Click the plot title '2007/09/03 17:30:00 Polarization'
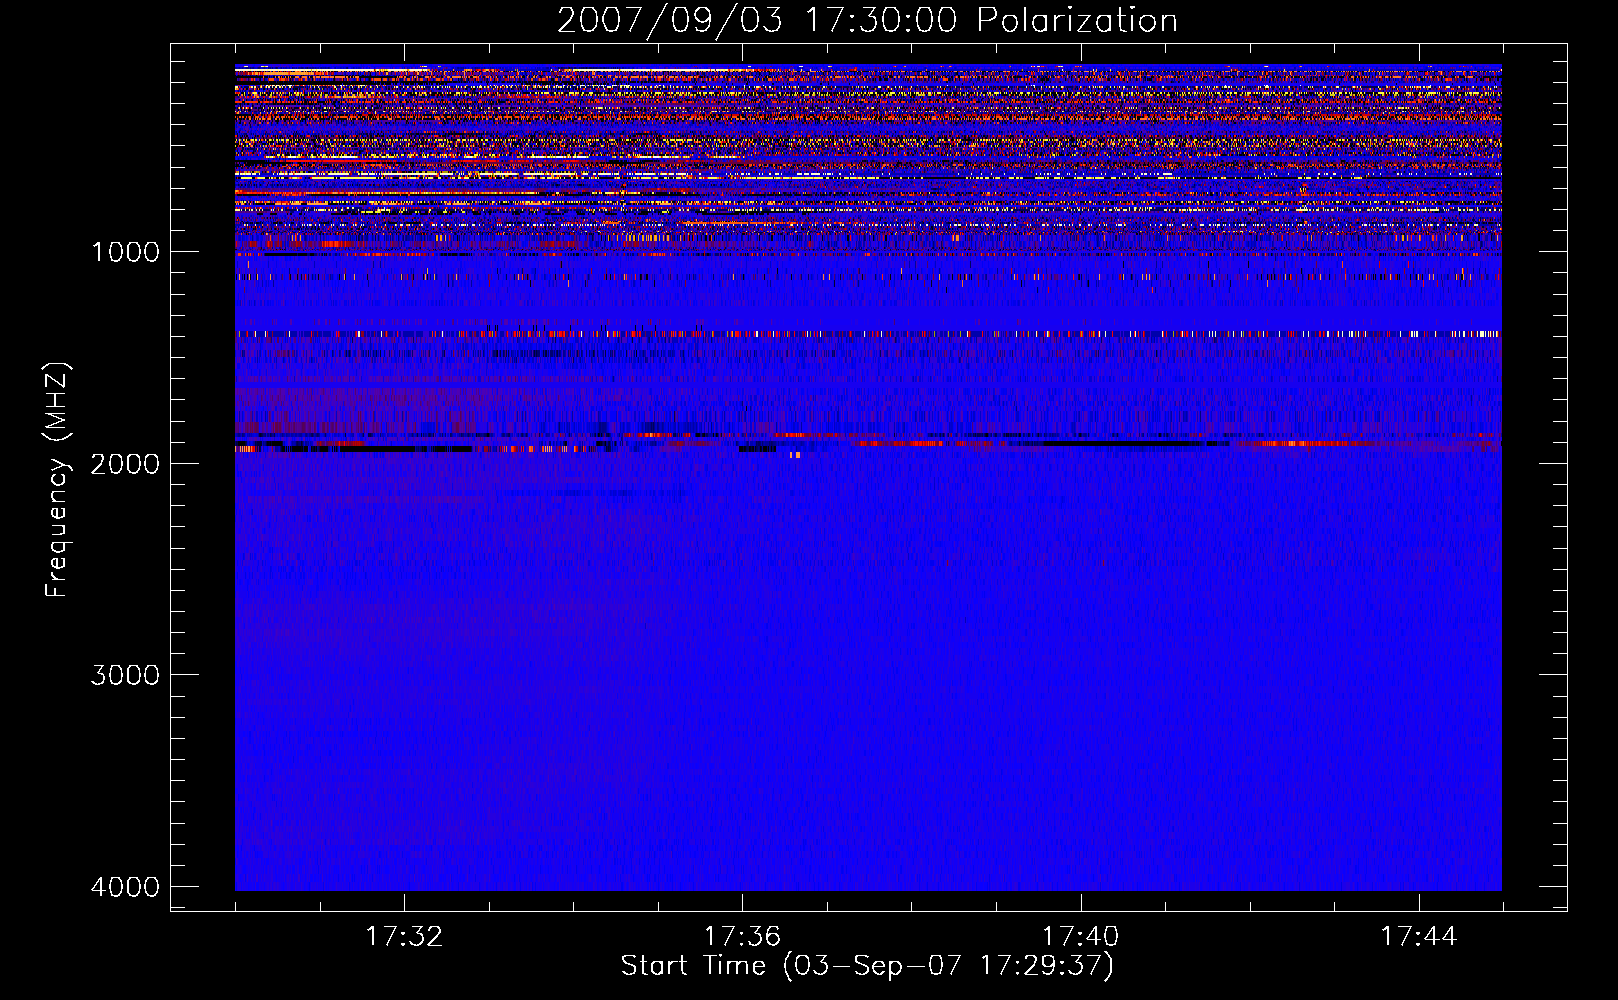 [x=867, y=20]
